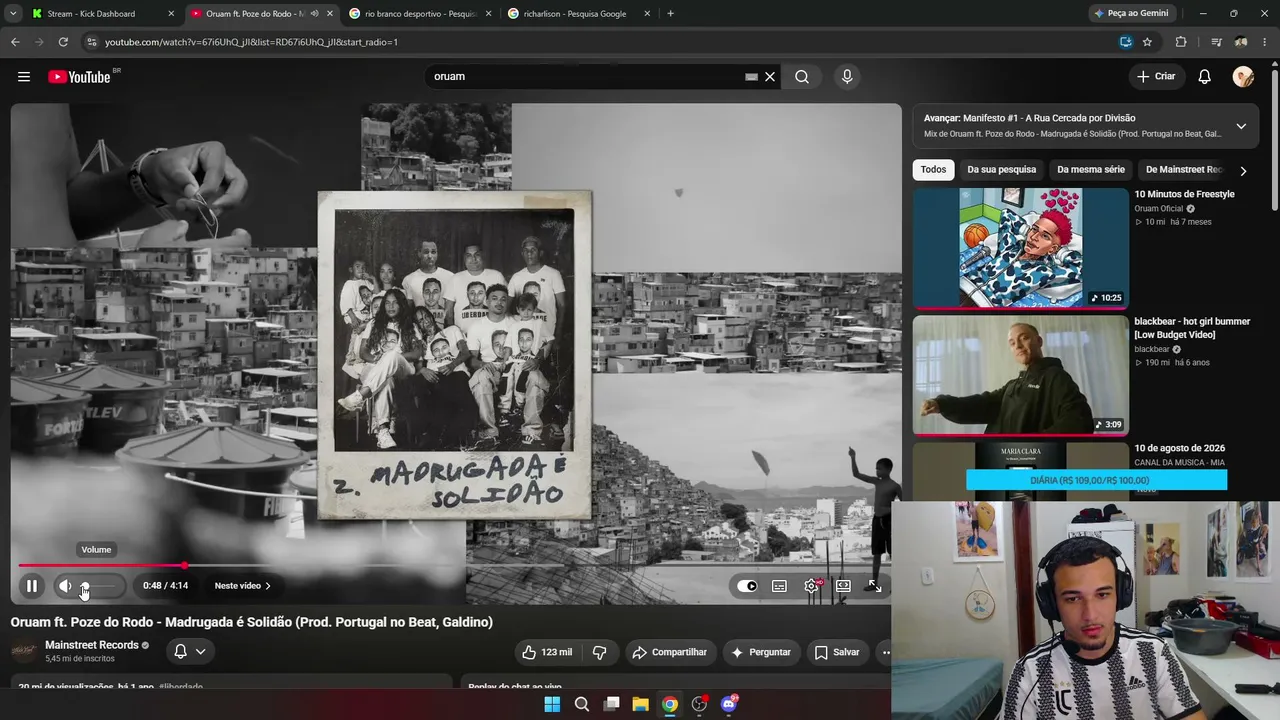Open the tab search dropdown arrow
The width and height of the screenshot is (1280, 720).
tap(13, 14)
